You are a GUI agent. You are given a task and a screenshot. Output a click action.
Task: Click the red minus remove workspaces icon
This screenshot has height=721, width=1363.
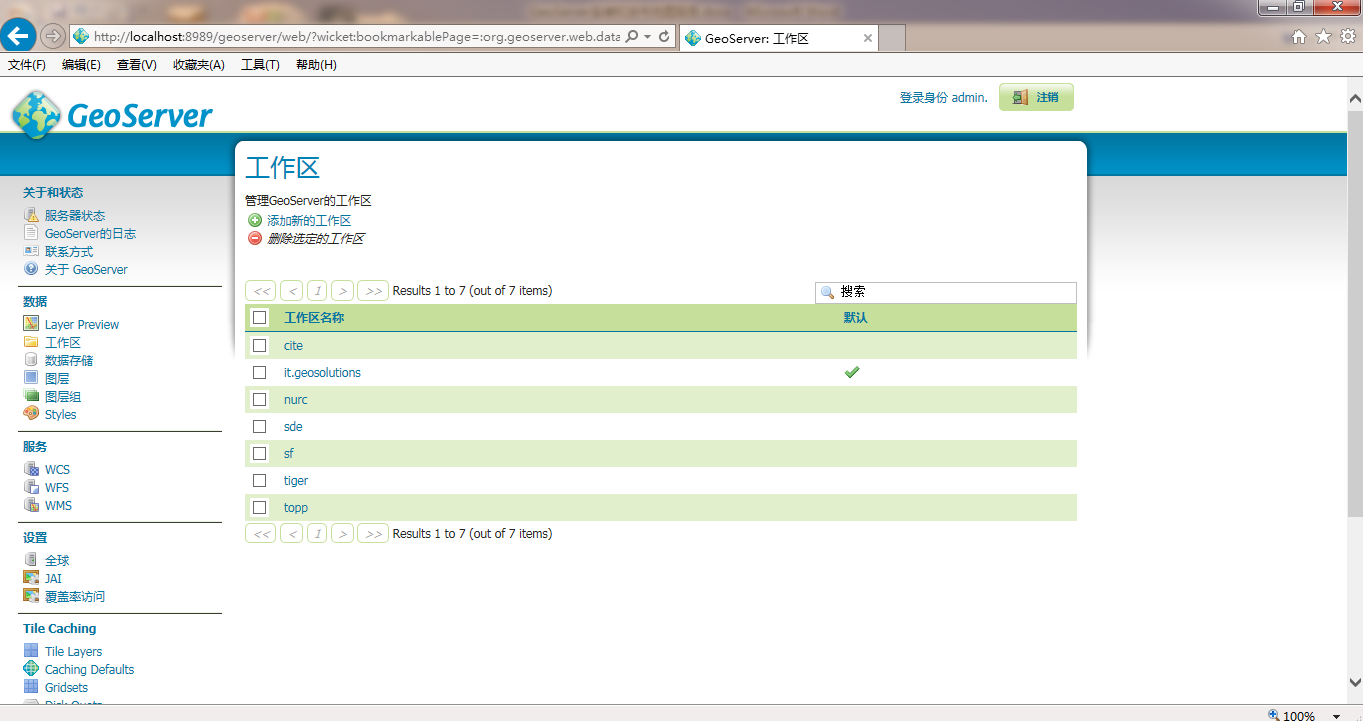coord(255,238)
